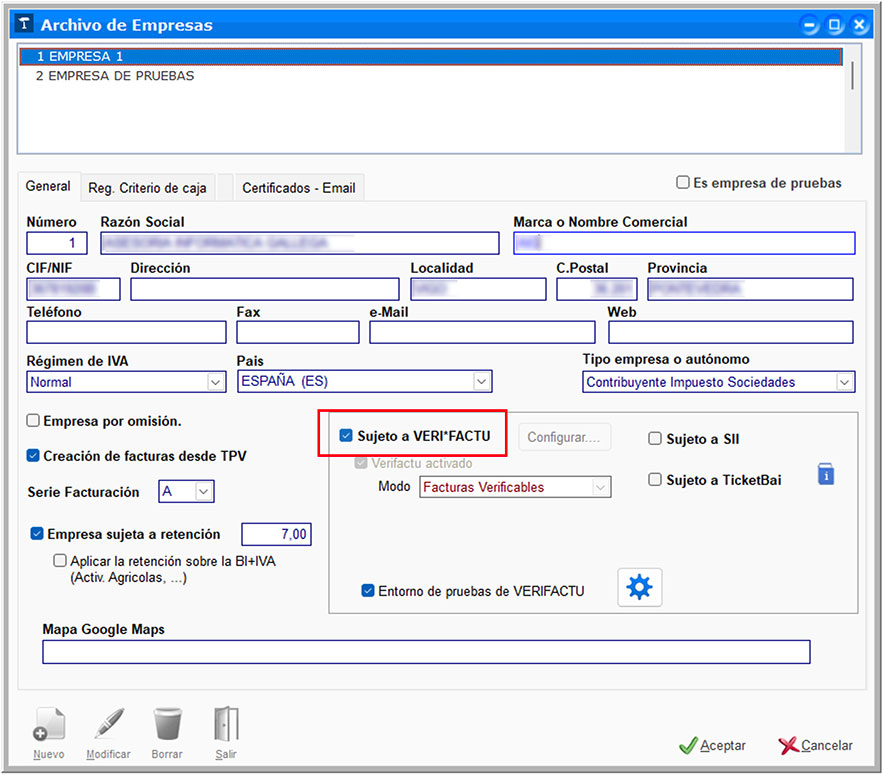Viewport: 882px width, 775px height.
Task: Enable the Sujeto a SII checkbox
Action: [x=655, y=439]
